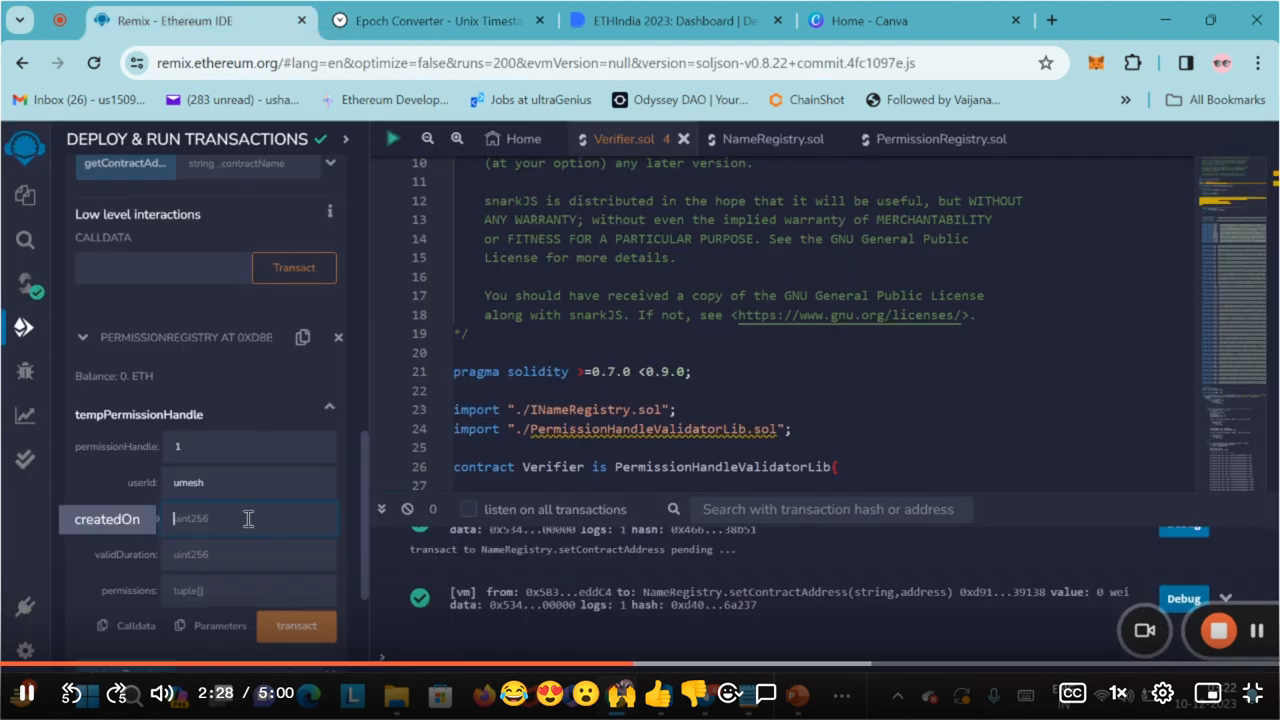The image size is (1280, 720).
Task: Open video player settings gear
Action: [1162, 692]
